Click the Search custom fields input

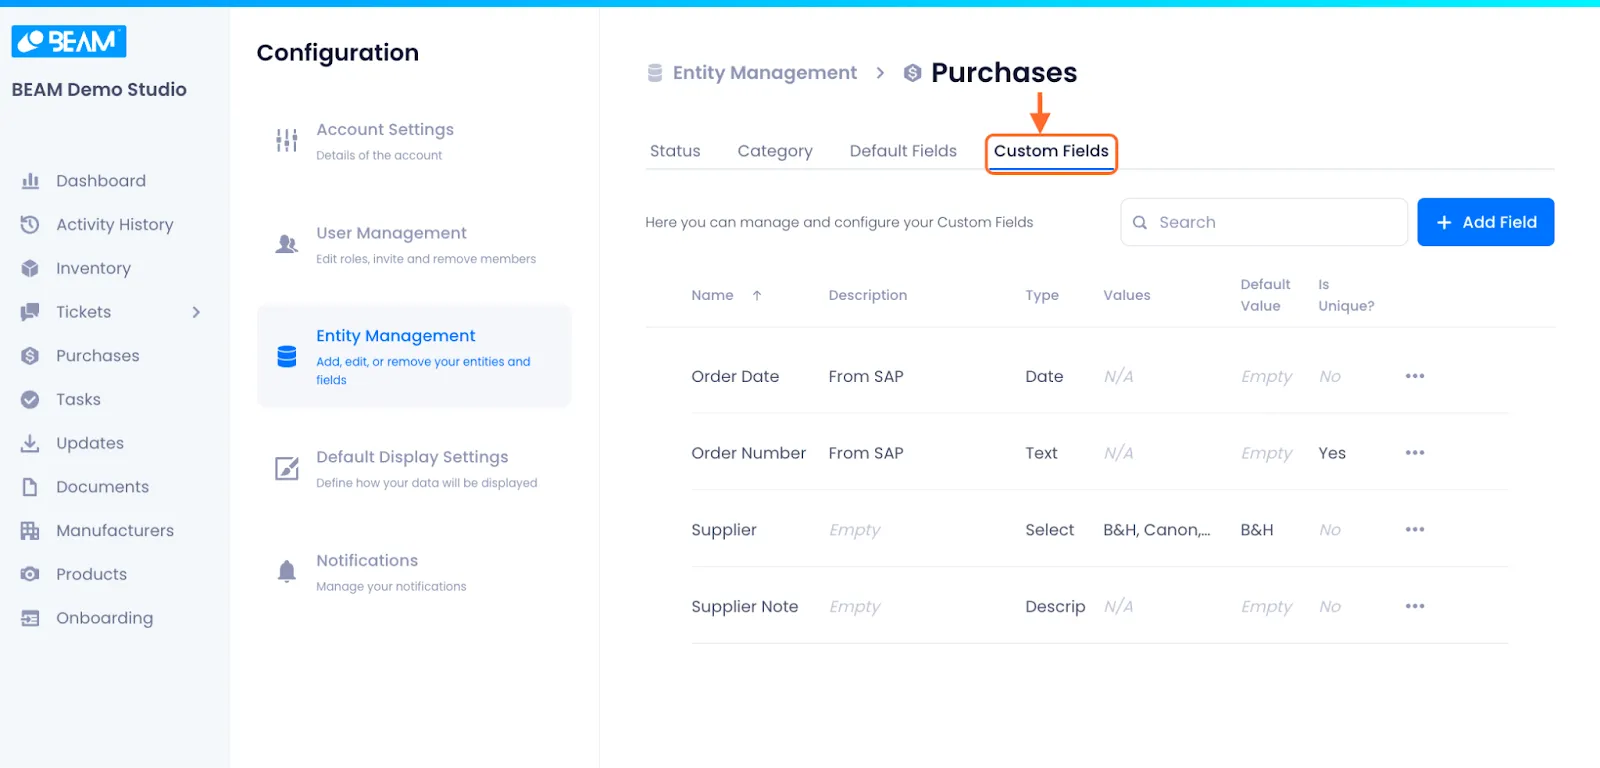(x=1264, y=222)
